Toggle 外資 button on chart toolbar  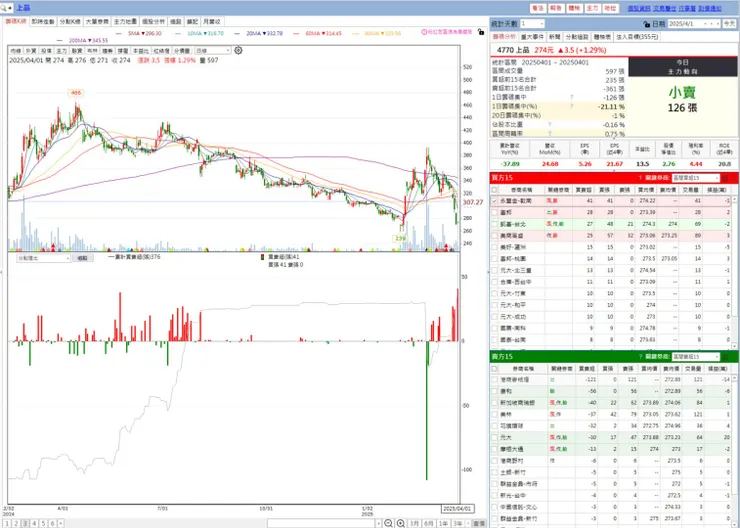coord(31,50)
